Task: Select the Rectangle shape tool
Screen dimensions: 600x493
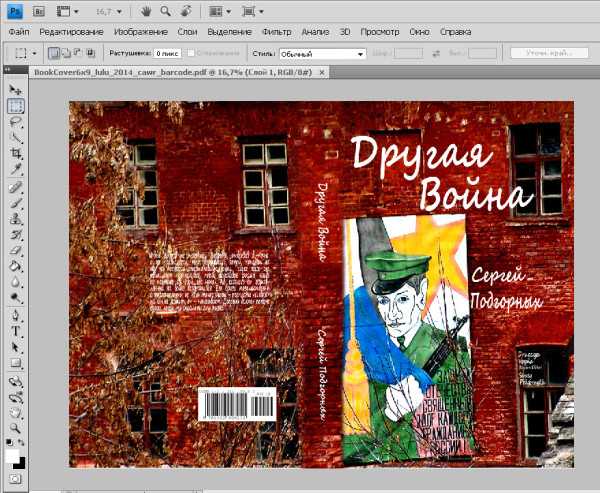Action: [x=16, y=362]
